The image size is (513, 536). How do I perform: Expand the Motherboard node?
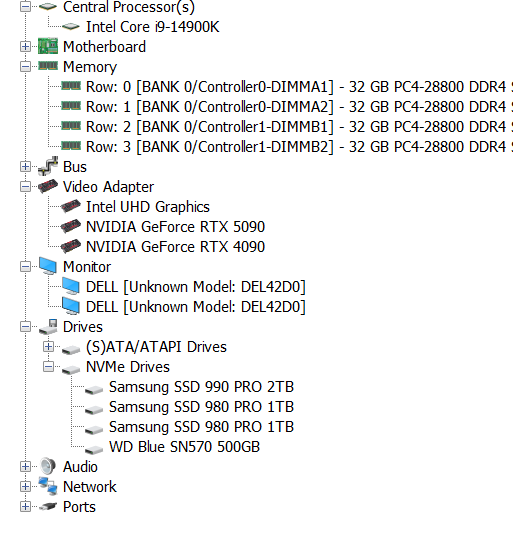coord(25,46)
